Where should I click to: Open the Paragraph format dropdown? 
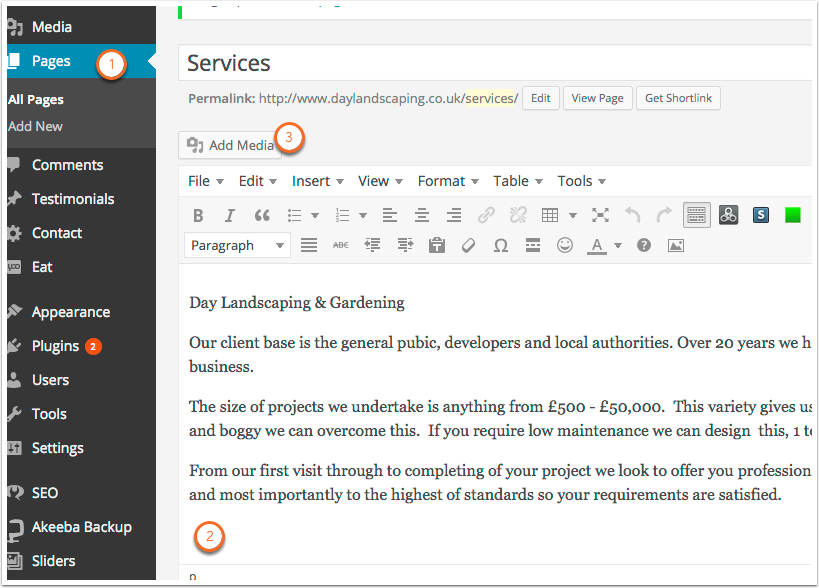(237, 245)
